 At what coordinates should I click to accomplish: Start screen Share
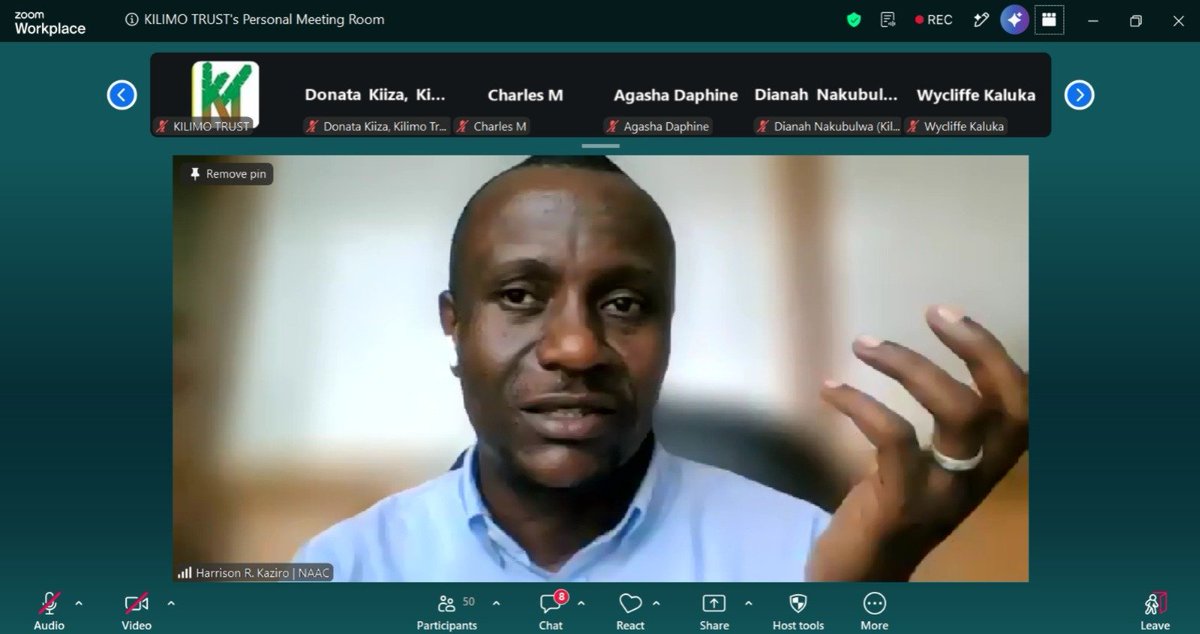(714, 610)
